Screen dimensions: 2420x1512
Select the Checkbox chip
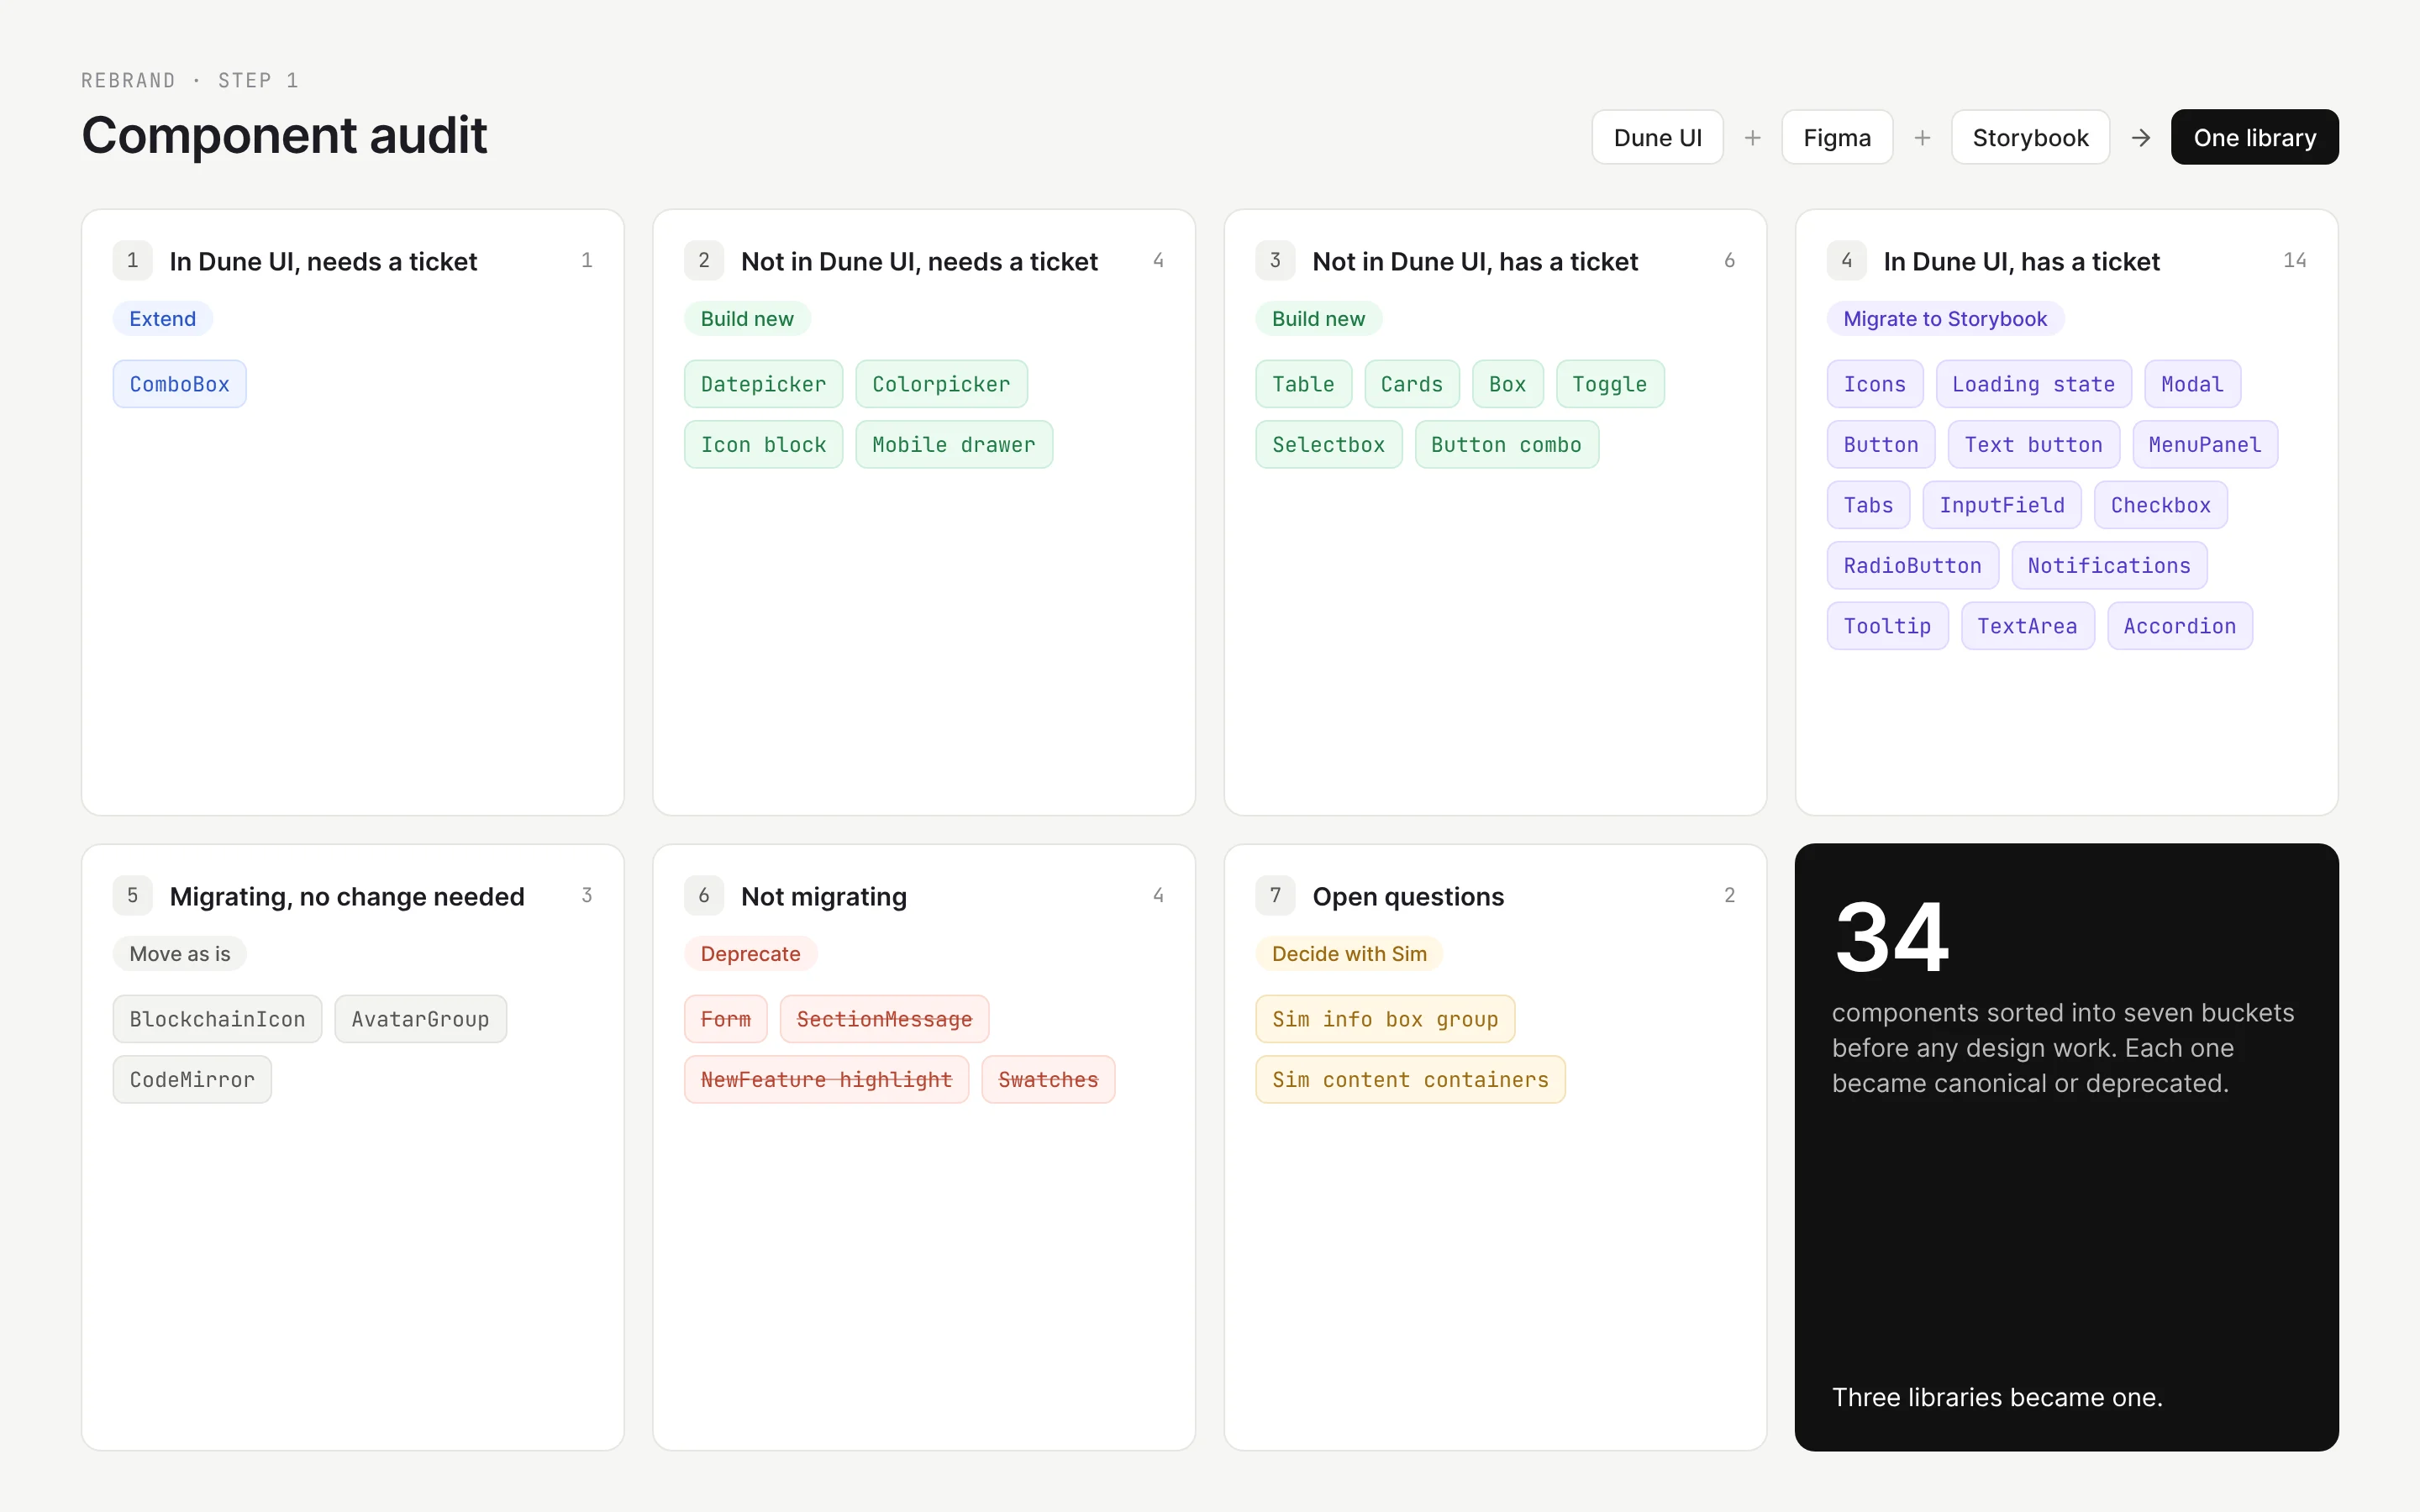coord(2161,505)
